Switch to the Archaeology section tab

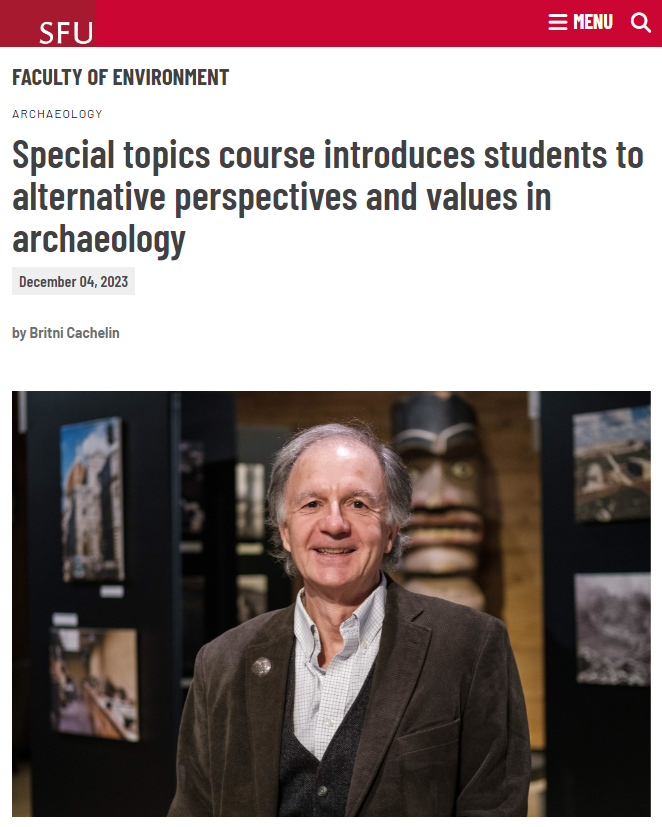pos(57,114)
